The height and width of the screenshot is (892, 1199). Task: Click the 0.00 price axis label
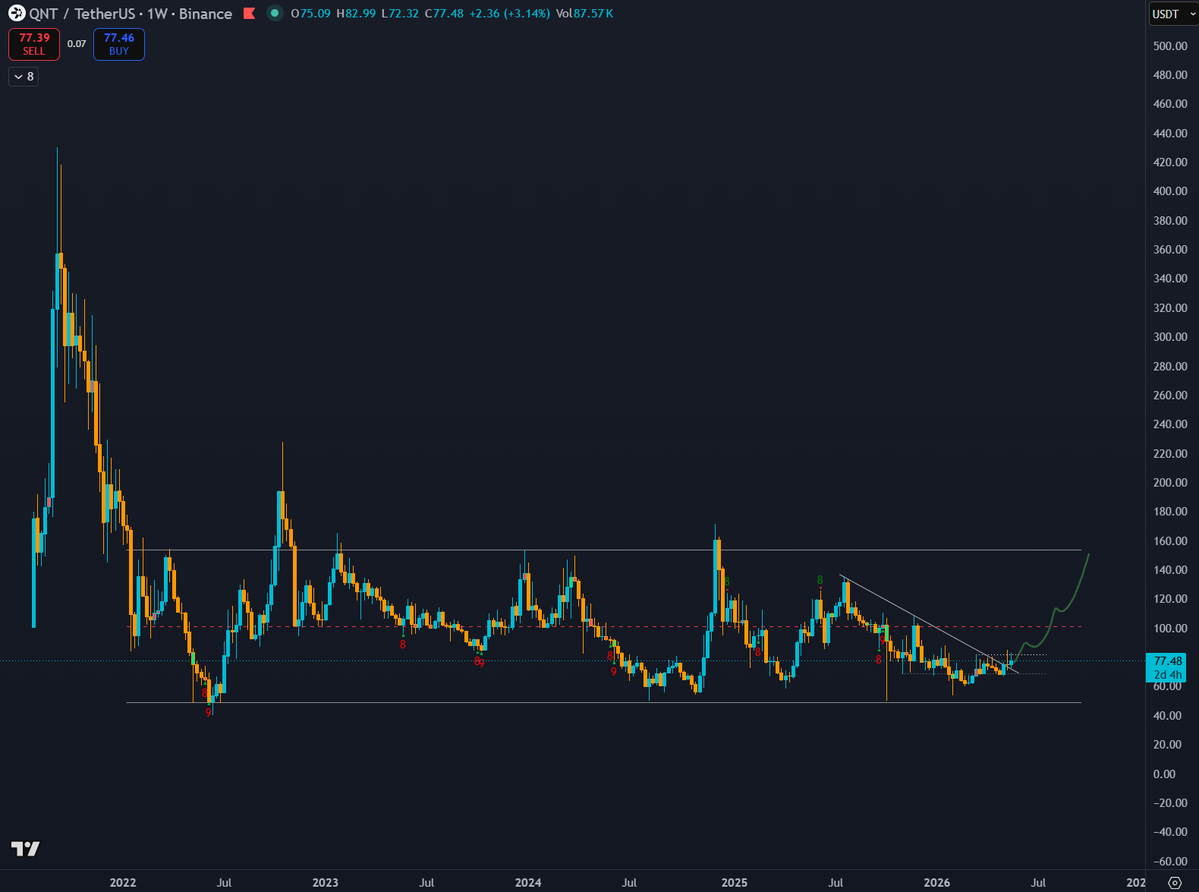1165,774
